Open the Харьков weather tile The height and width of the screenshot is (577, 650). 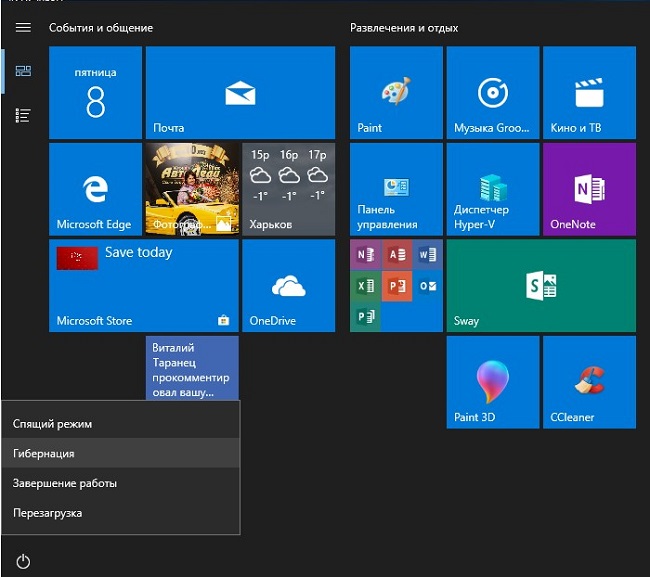pos(289,189)
